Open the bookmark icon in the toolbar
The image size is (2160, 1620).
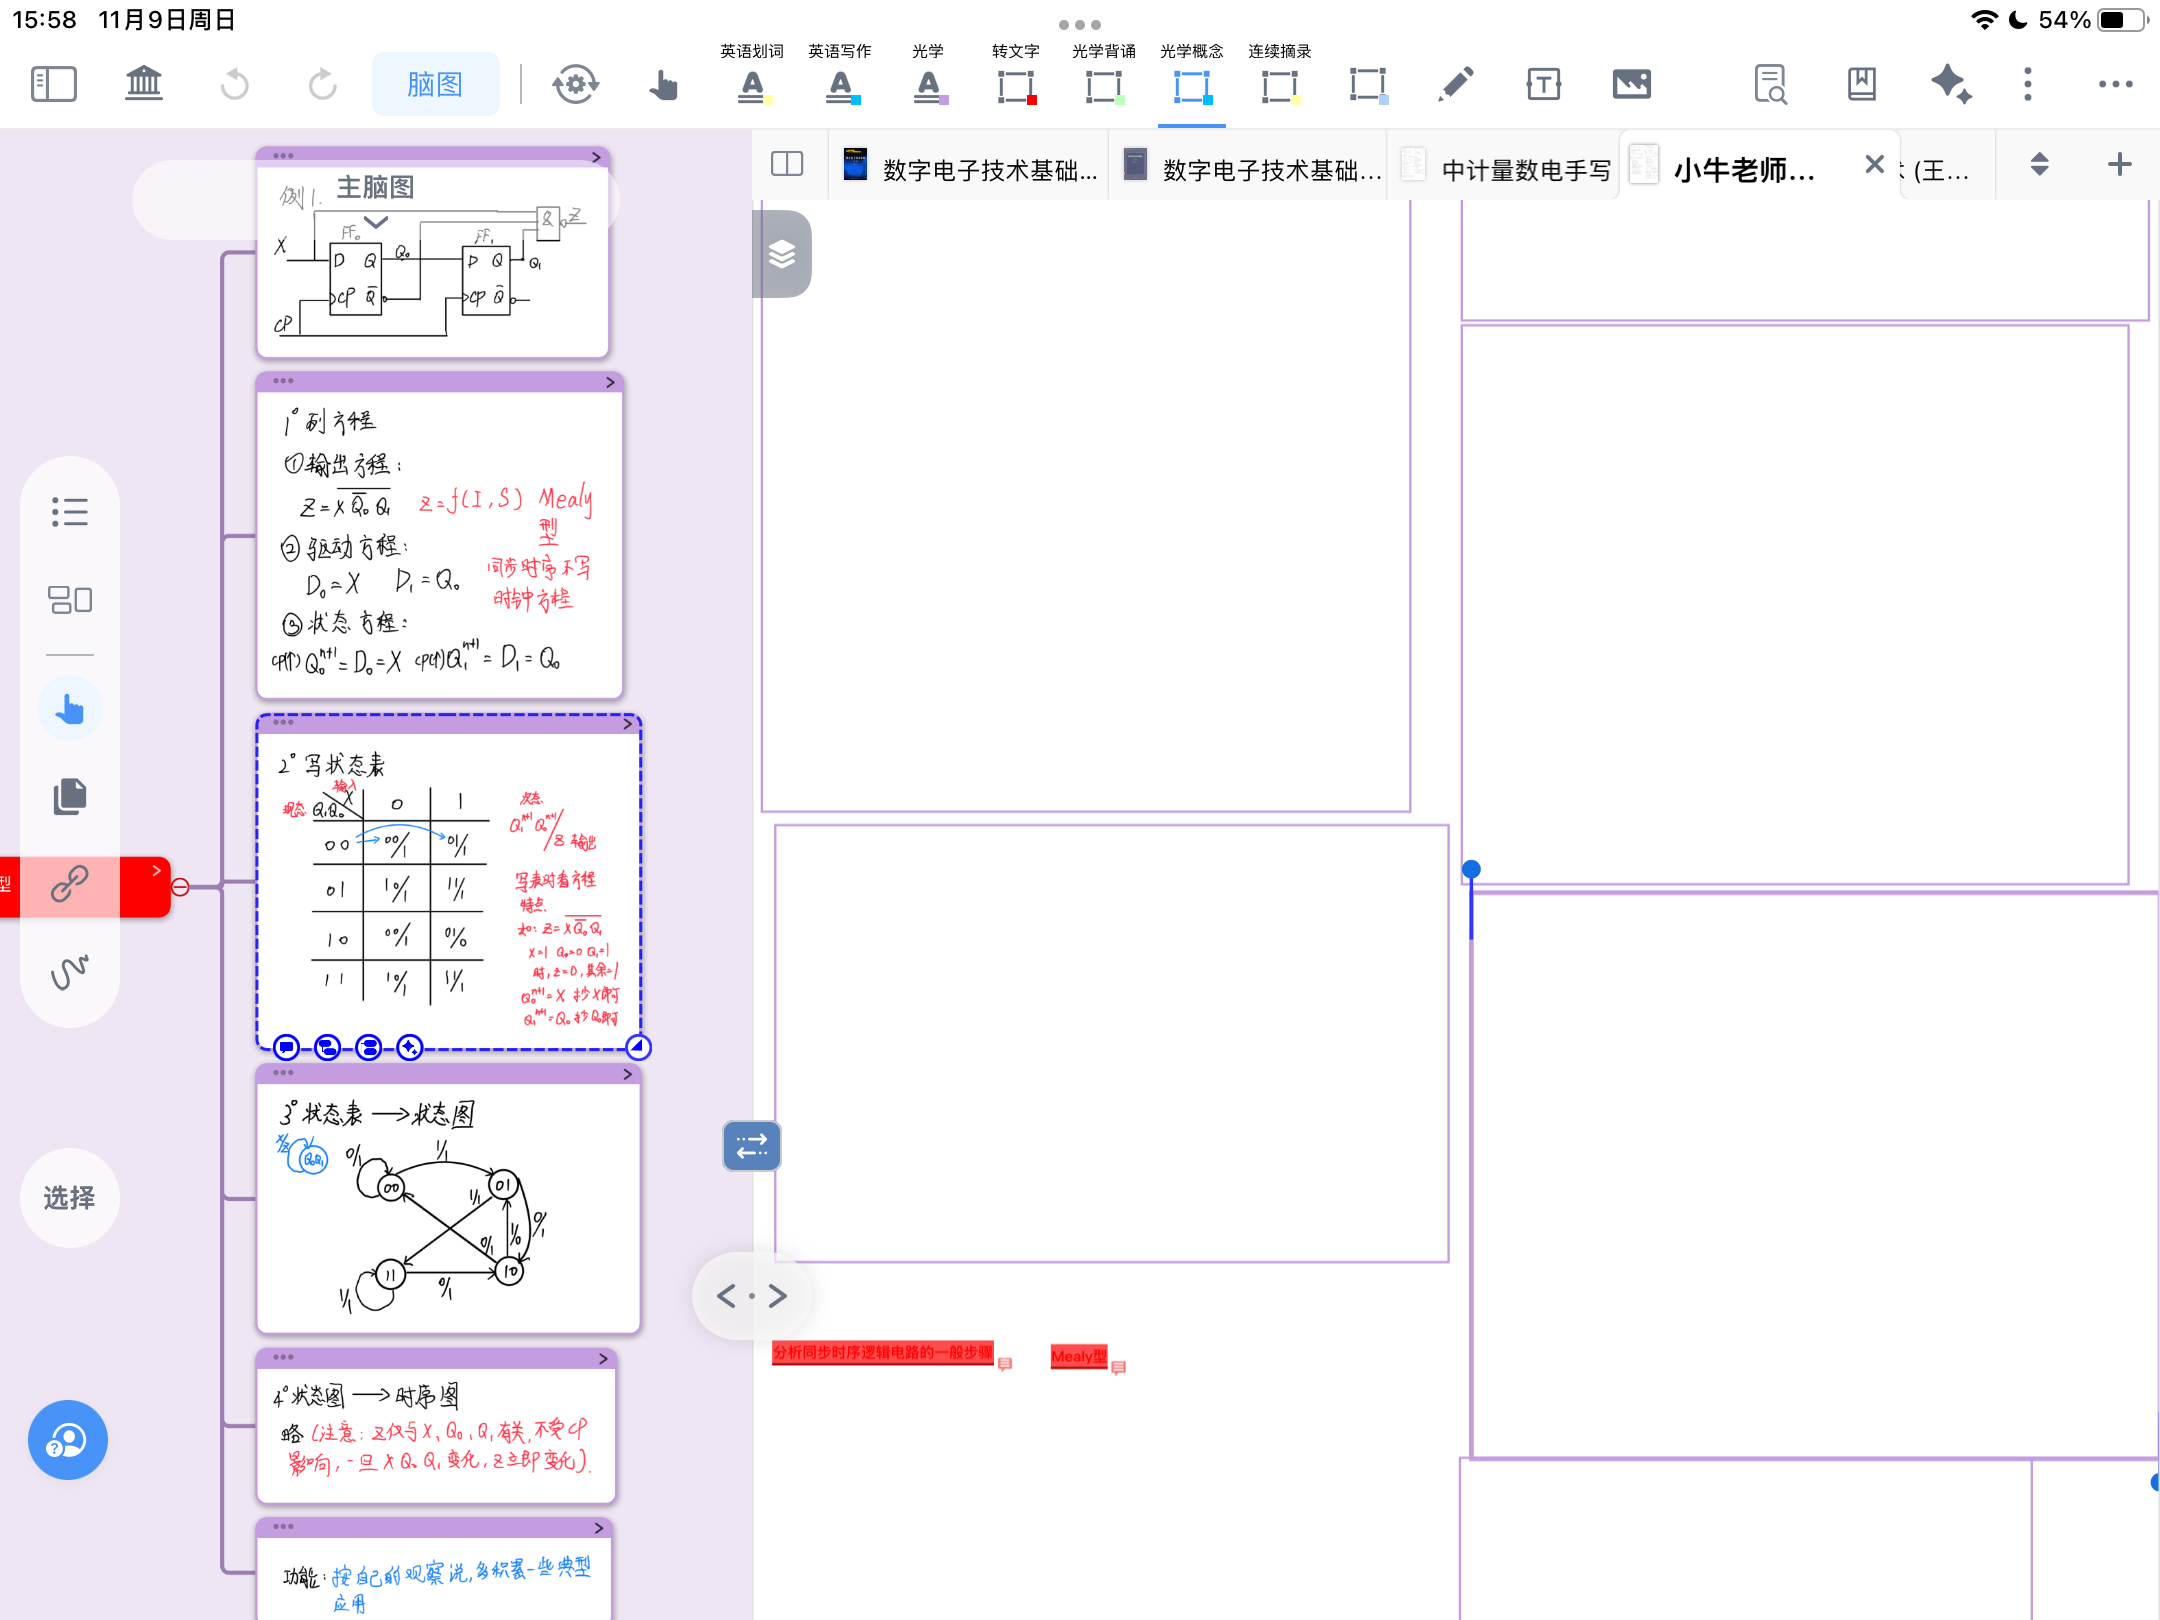1861,84
